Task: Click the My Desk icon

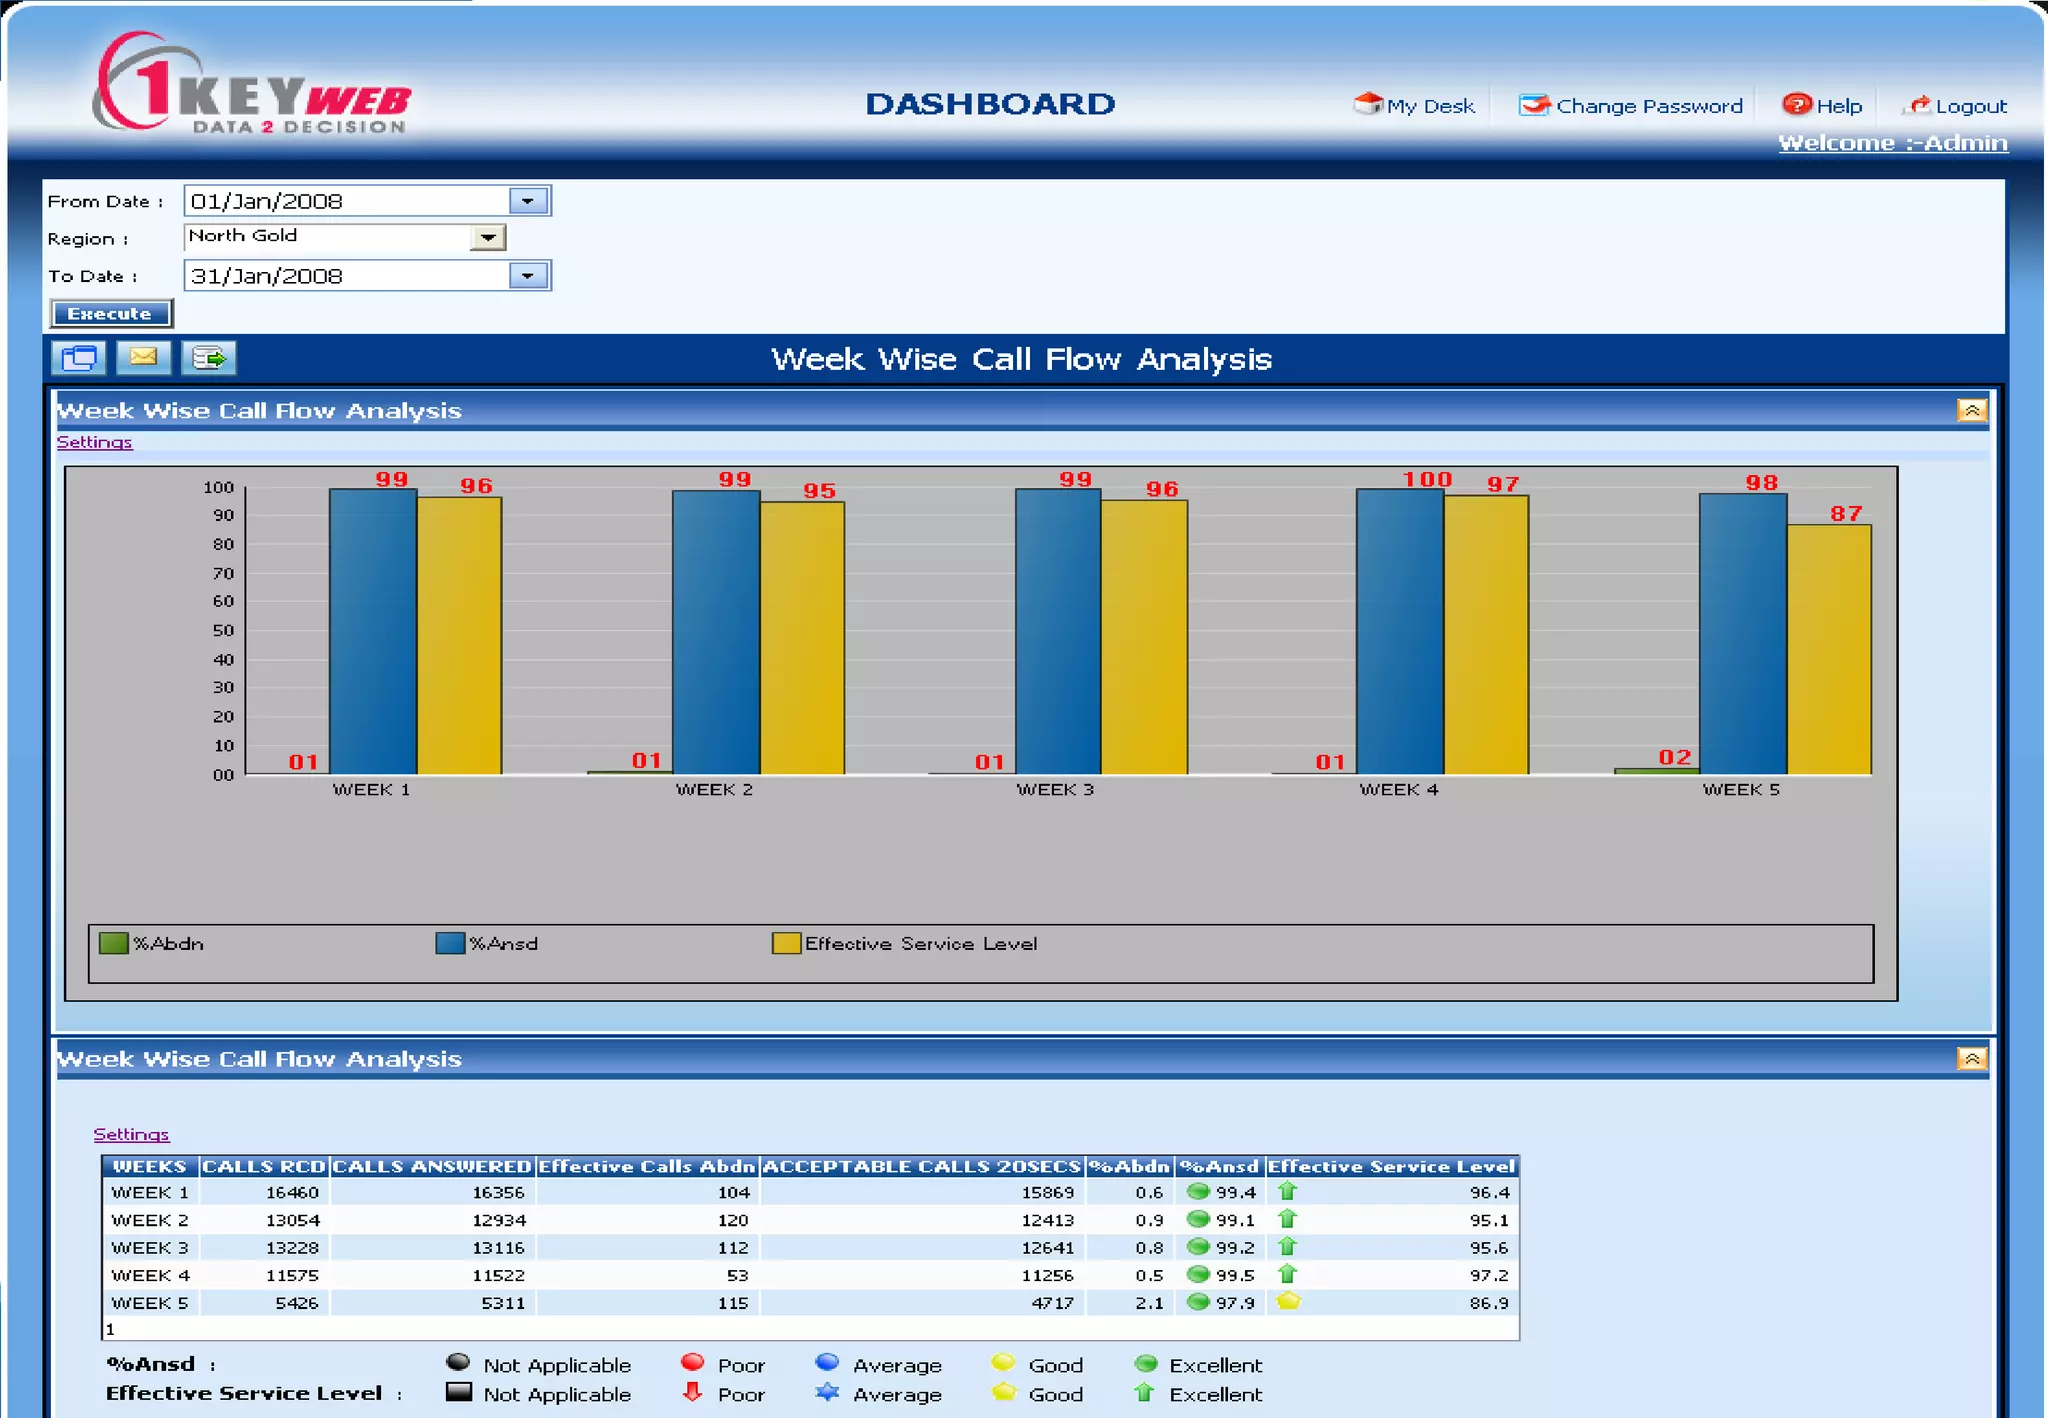Action: coord(1368,104)
